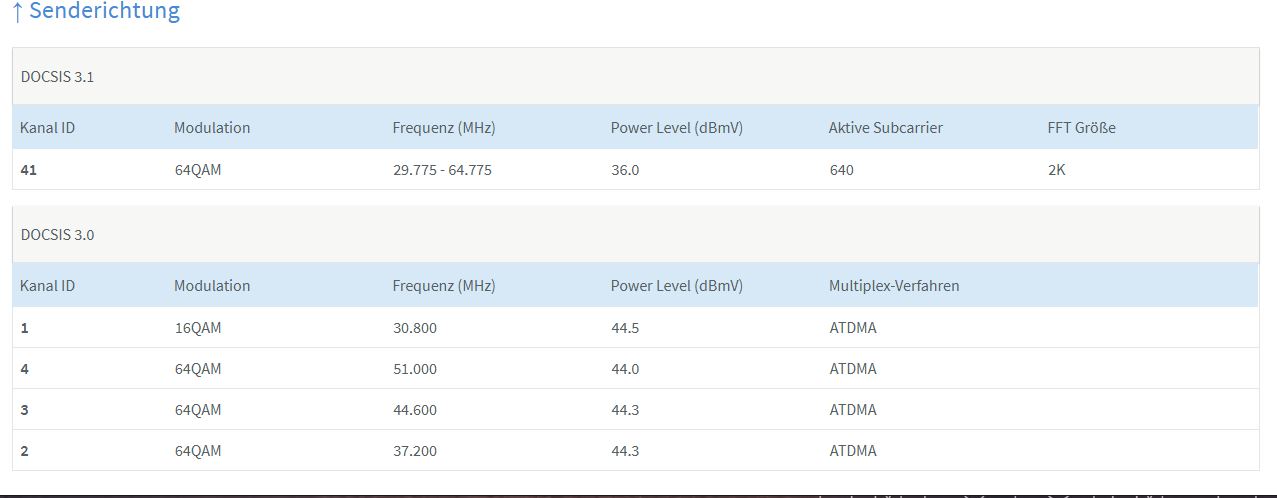The image size is (1277, 498).
Task: Select the DOCSIS 3.1 table title
Action: [57, 77]
